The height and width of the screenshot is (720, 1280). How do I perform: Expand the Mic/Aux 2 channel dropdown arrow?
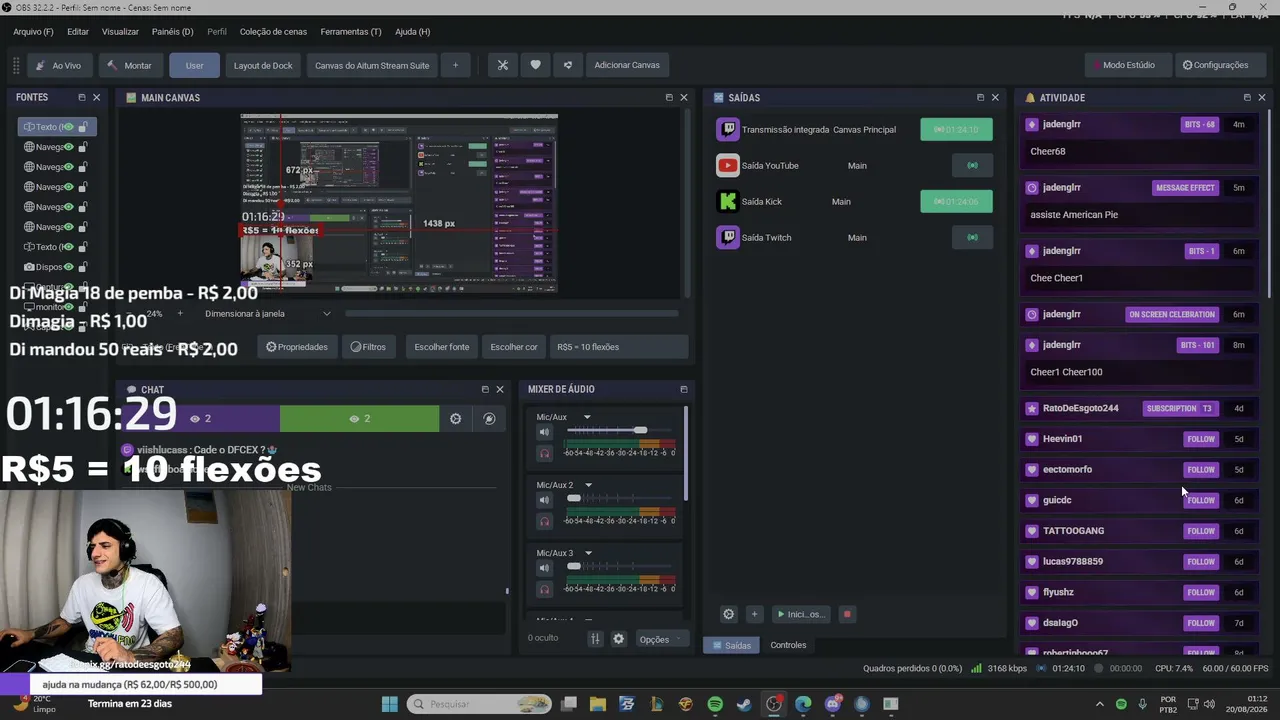(x=588, y=485)
